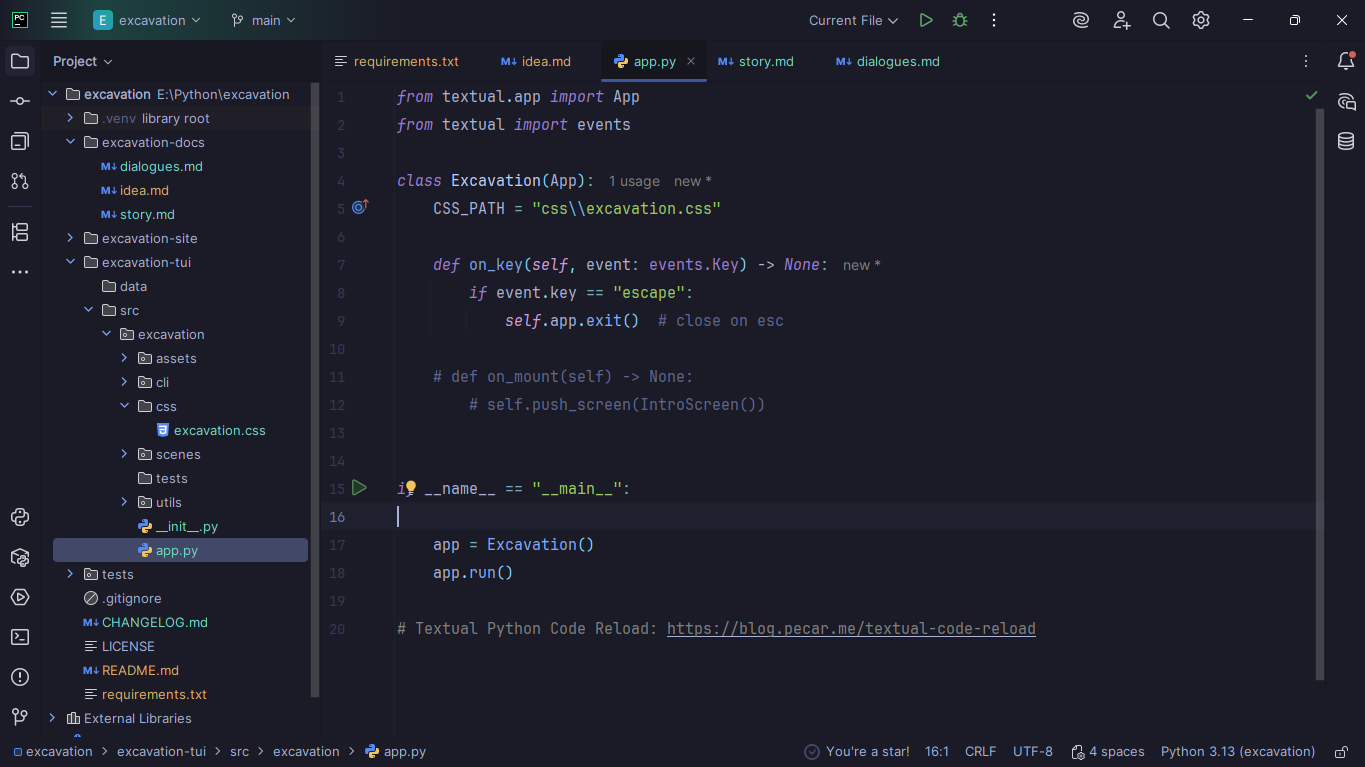Click Python 3.13 interpreter in status bar

tap(1237, 752)
